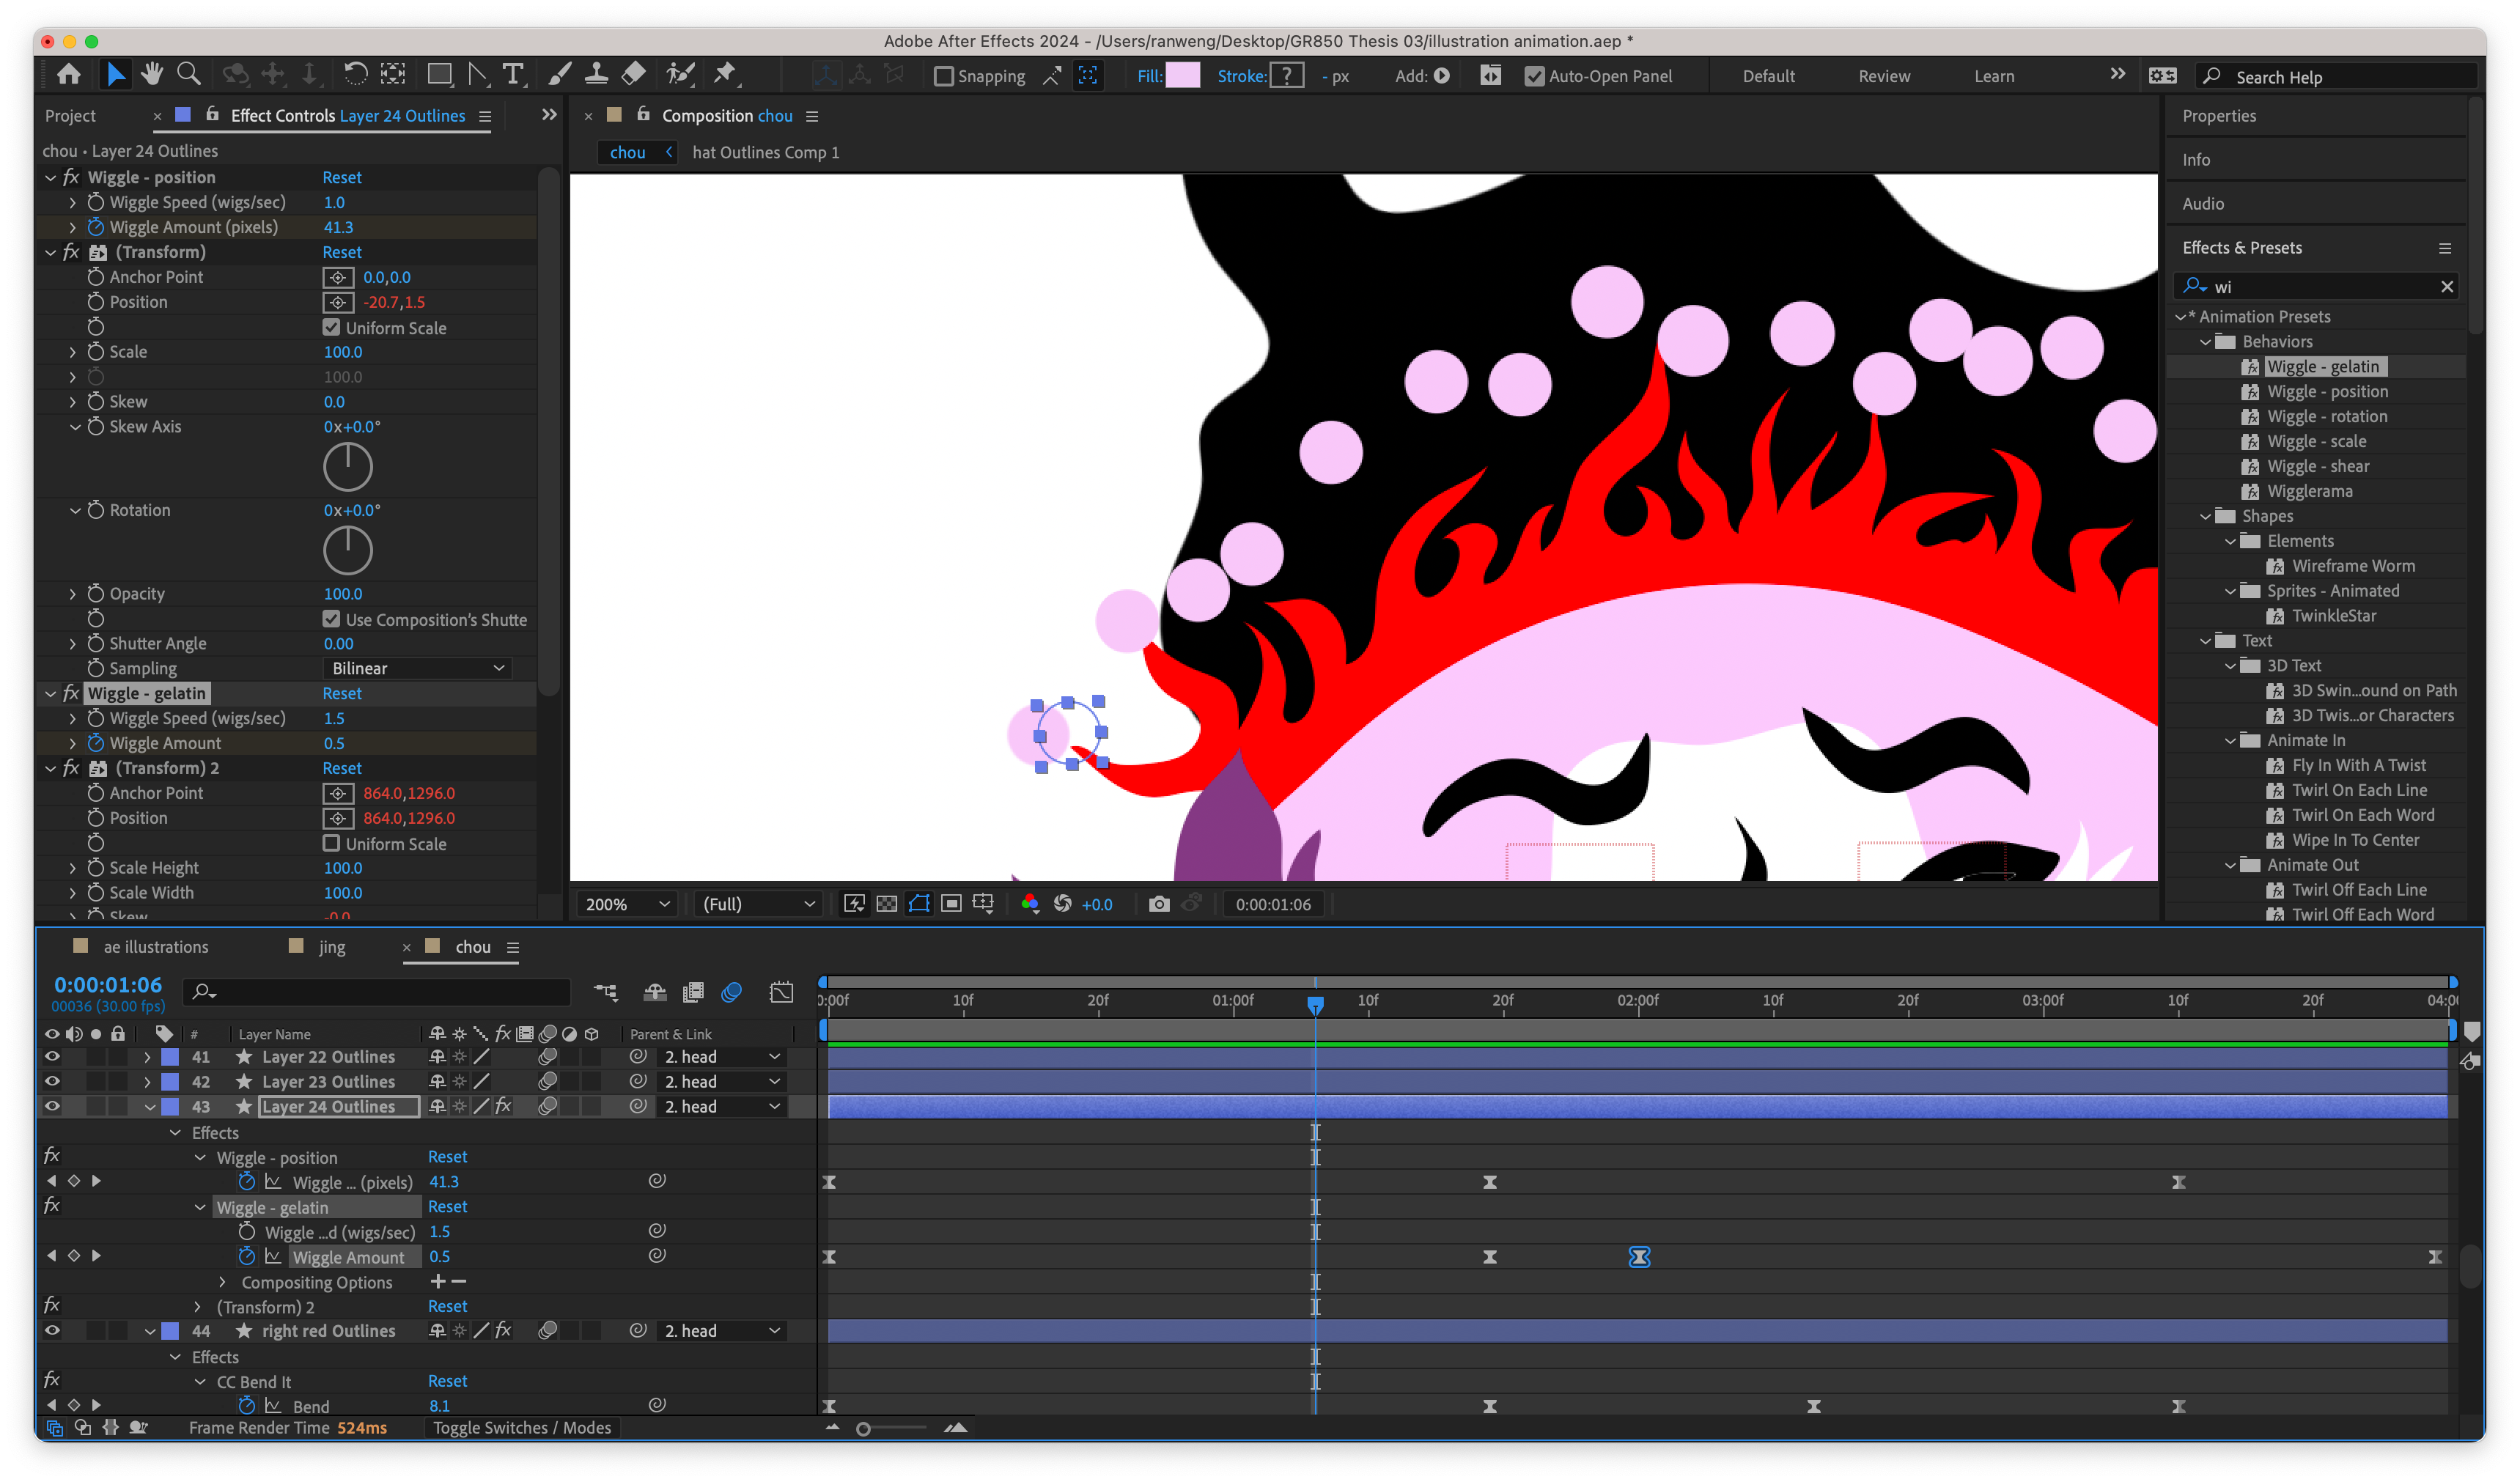2520x1482 pixels.
Task: Uncheck Auto-Open Panel checkbox
Action: tap(1534, 76)
